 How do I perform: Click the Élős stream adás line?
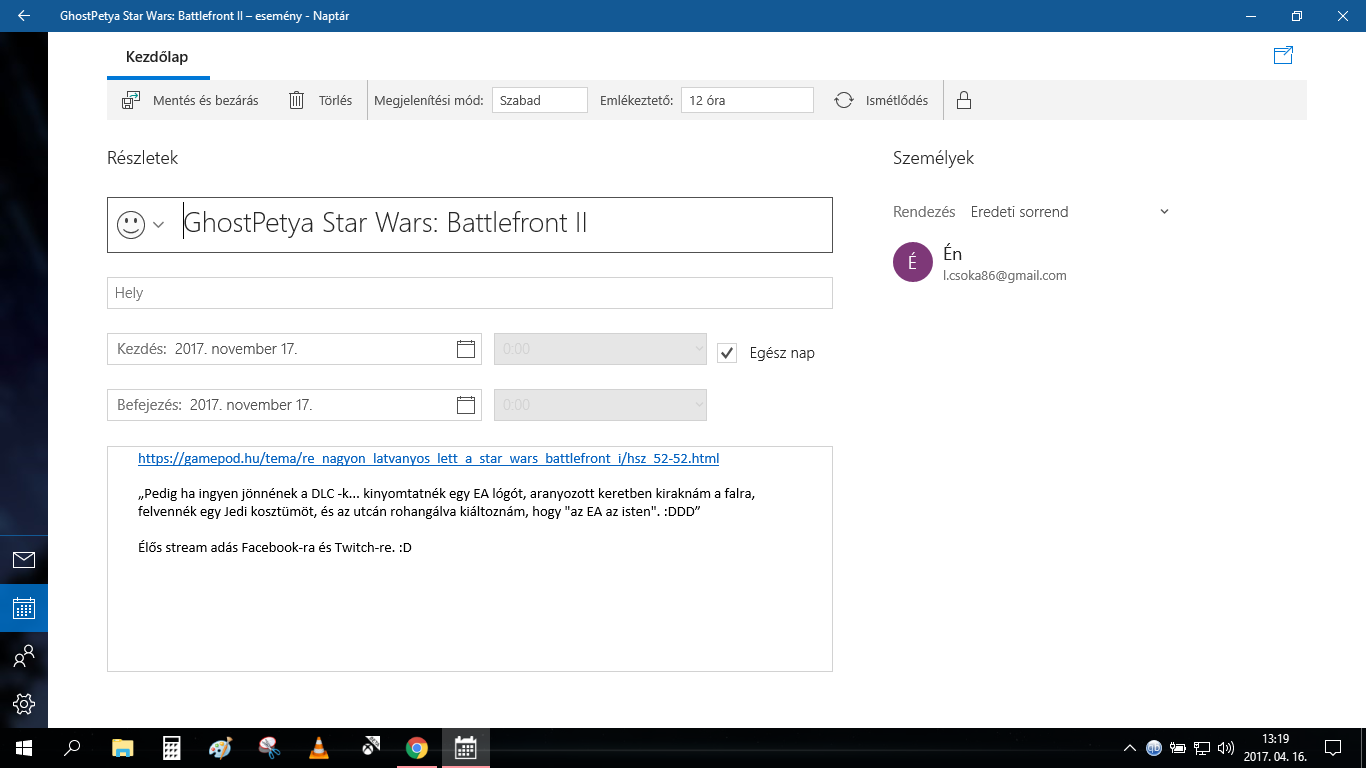(x=275, y=548)
